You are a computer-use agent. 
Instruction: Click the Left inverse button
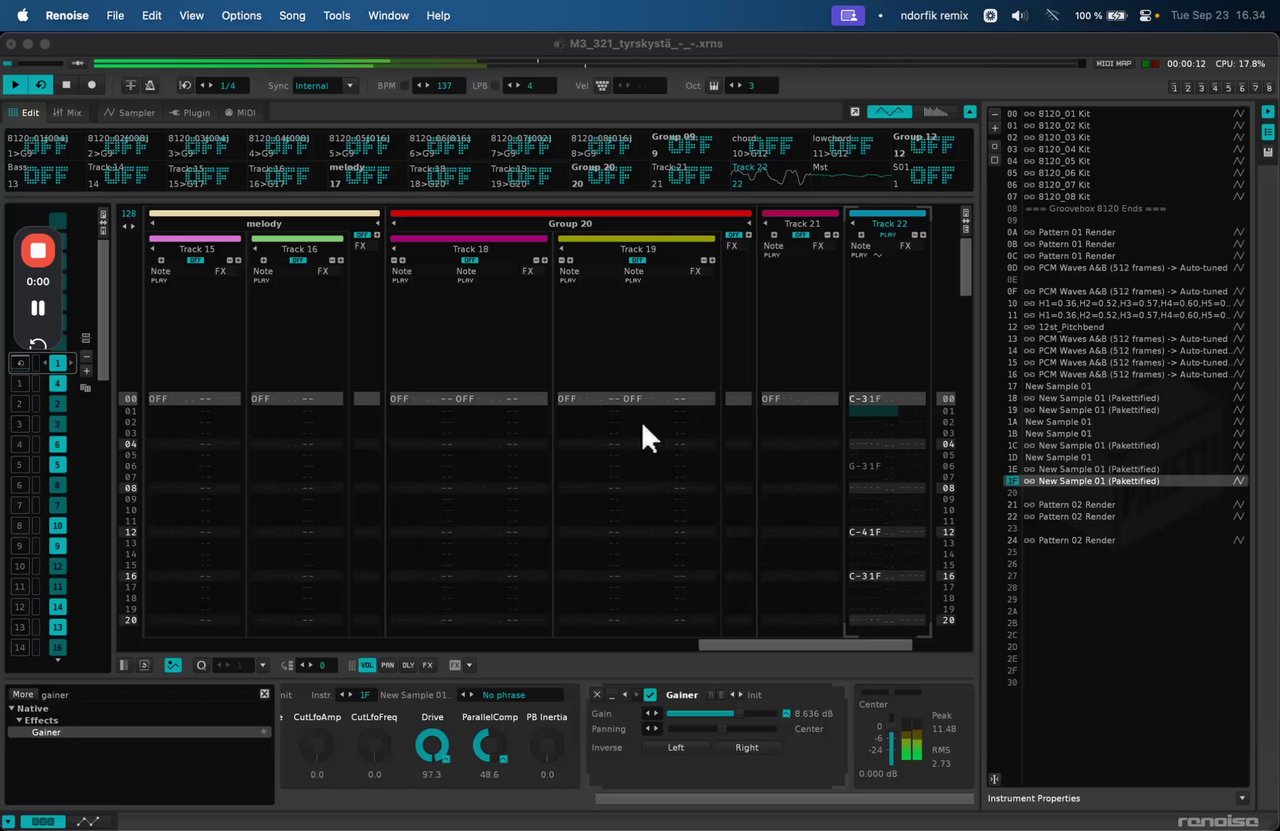click(x=676, y=748)
